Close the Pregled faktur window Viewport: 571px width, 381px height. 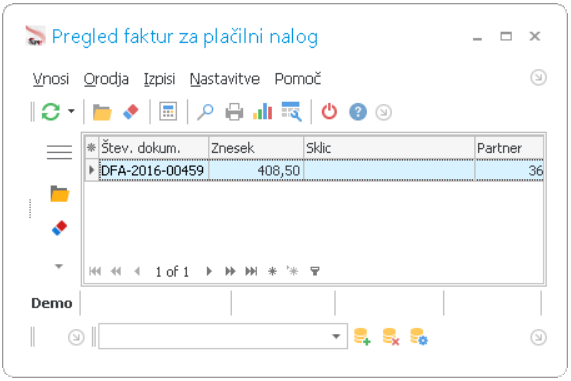coord(535,36)
